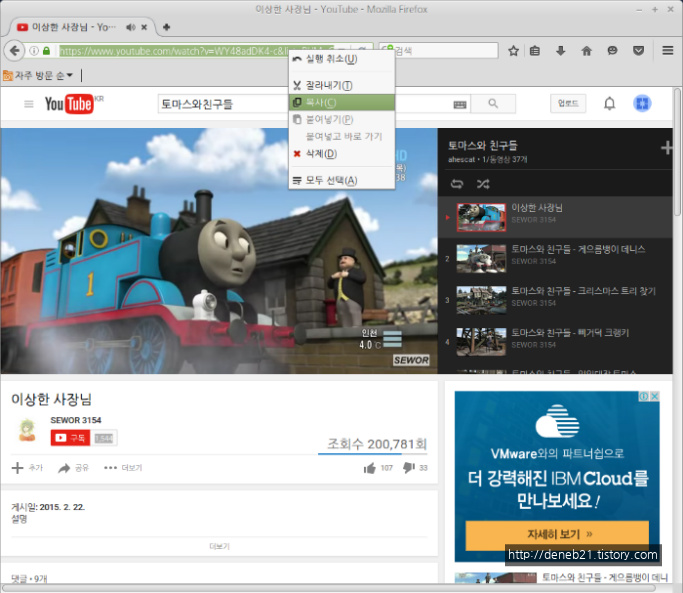Click the bookmark star icon in toolbar

tap(513, 51)
